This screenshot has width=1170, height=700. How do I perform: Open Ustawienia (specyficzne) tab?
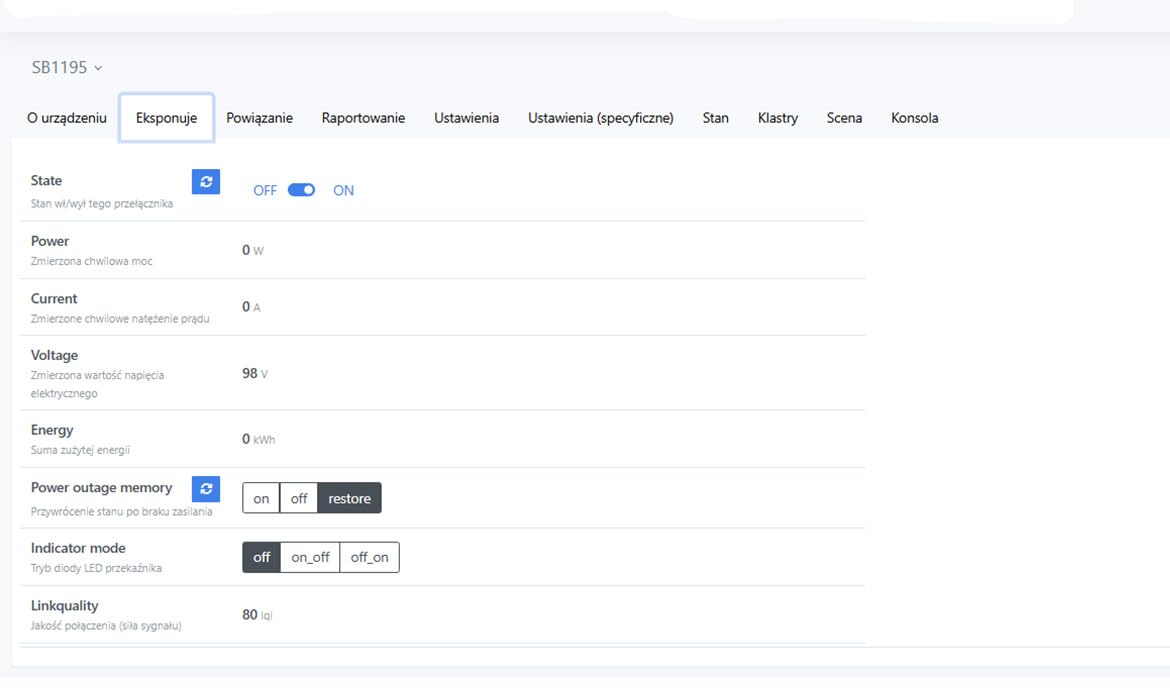coord(601,118)
